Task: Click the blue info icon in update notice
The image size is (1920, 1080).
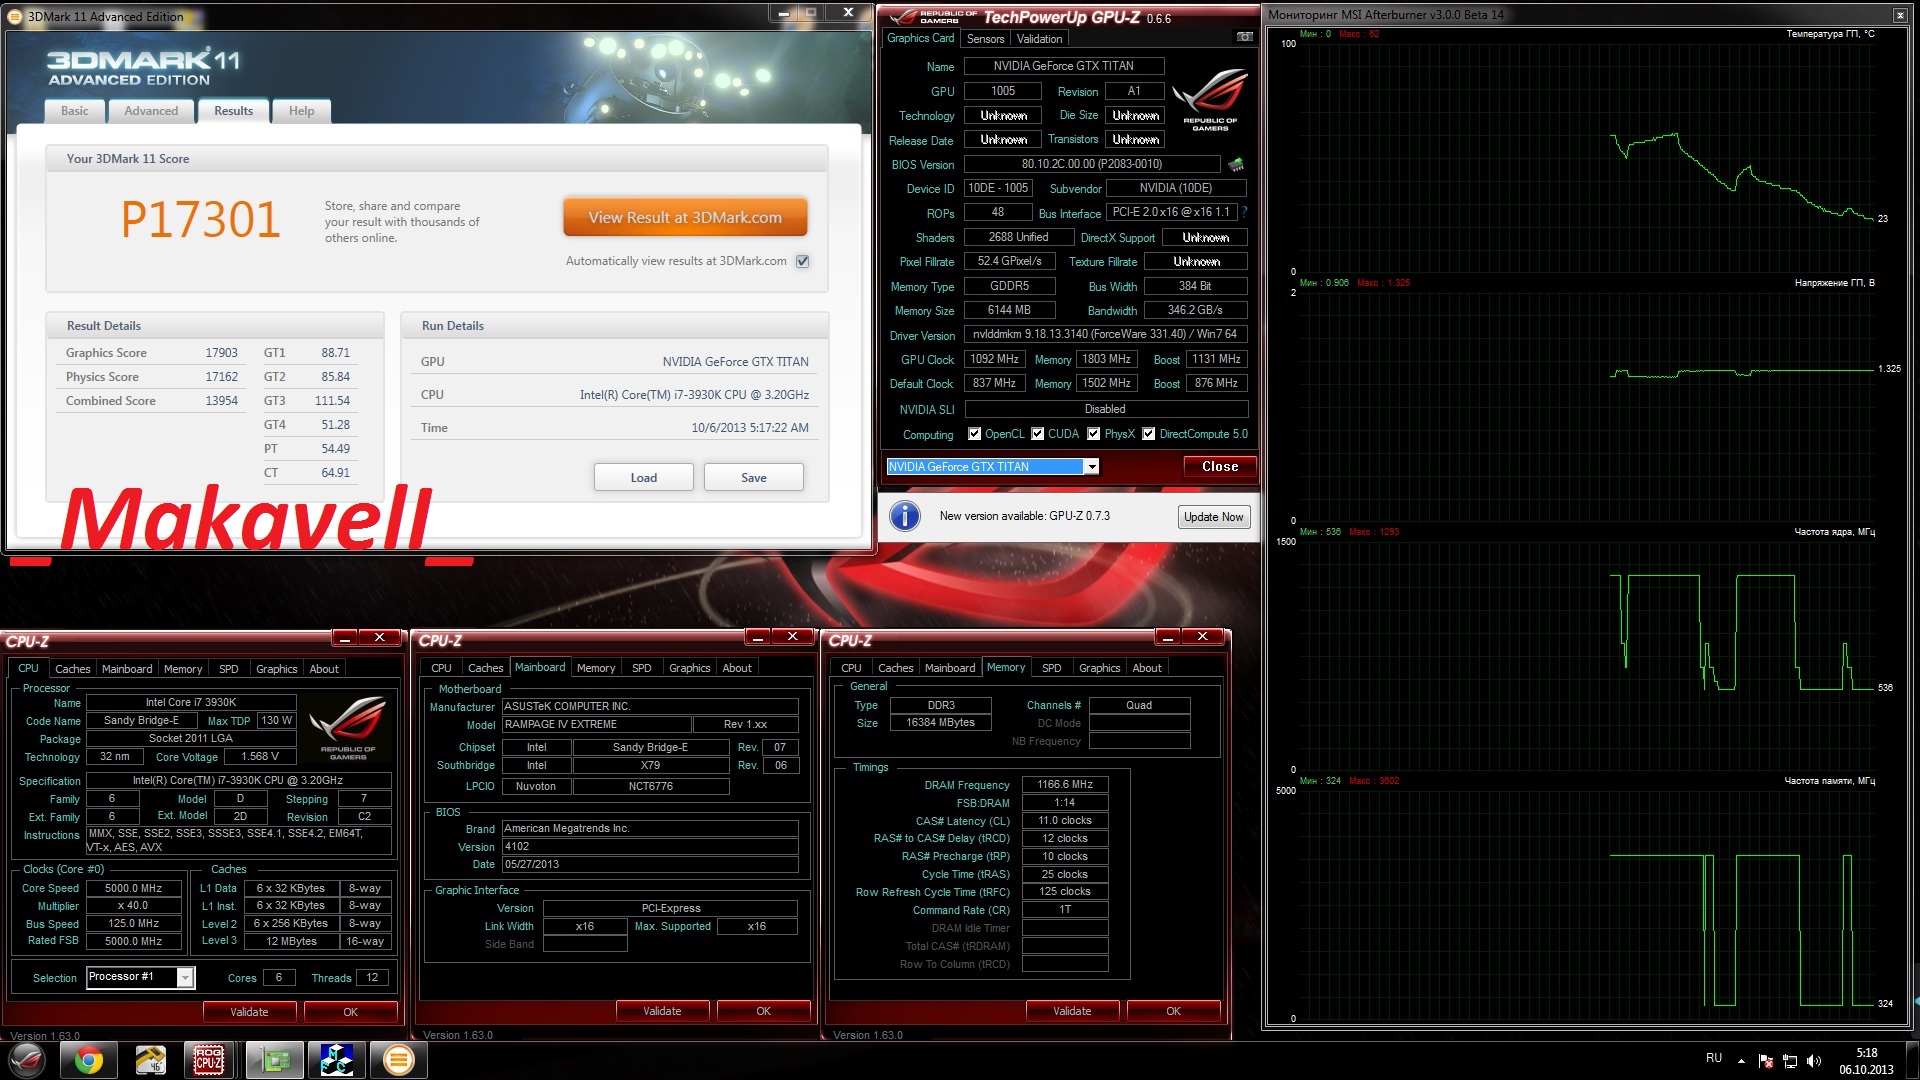Action: click(905, 516)
